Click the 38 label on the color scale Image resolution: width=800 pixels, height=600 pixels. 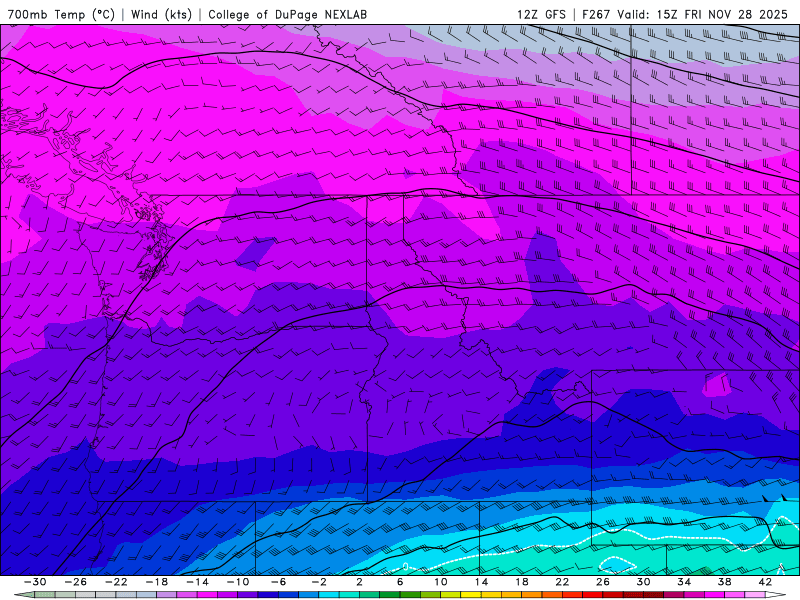724,582
